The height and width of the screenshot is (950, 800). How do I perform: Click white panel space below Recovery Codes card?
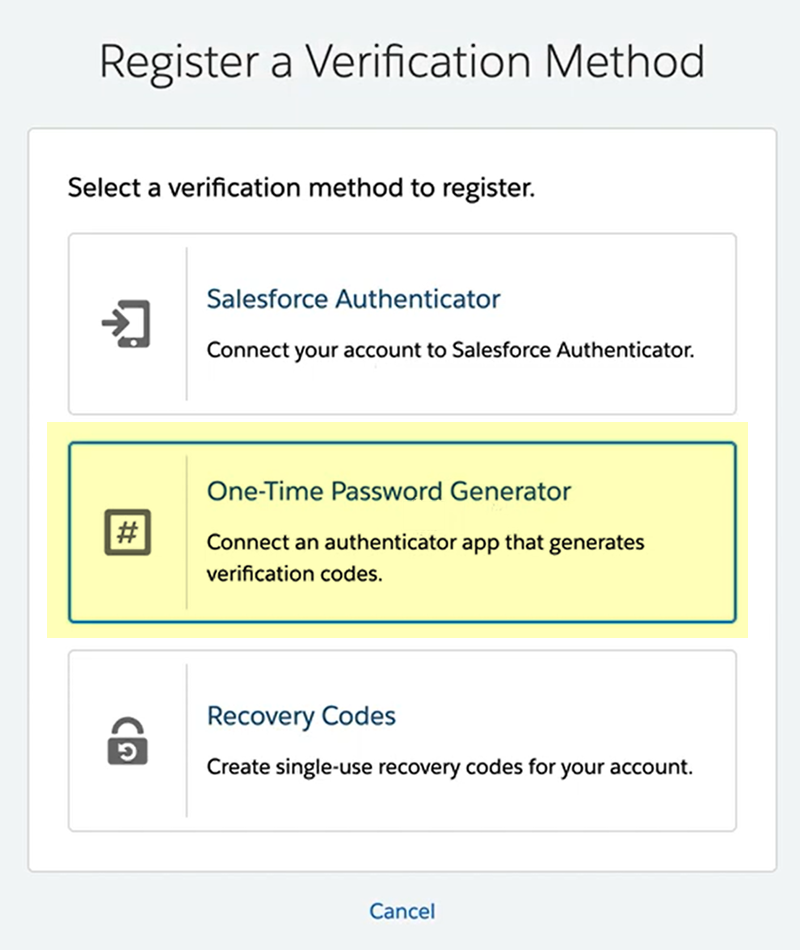(x=402, y=852)
